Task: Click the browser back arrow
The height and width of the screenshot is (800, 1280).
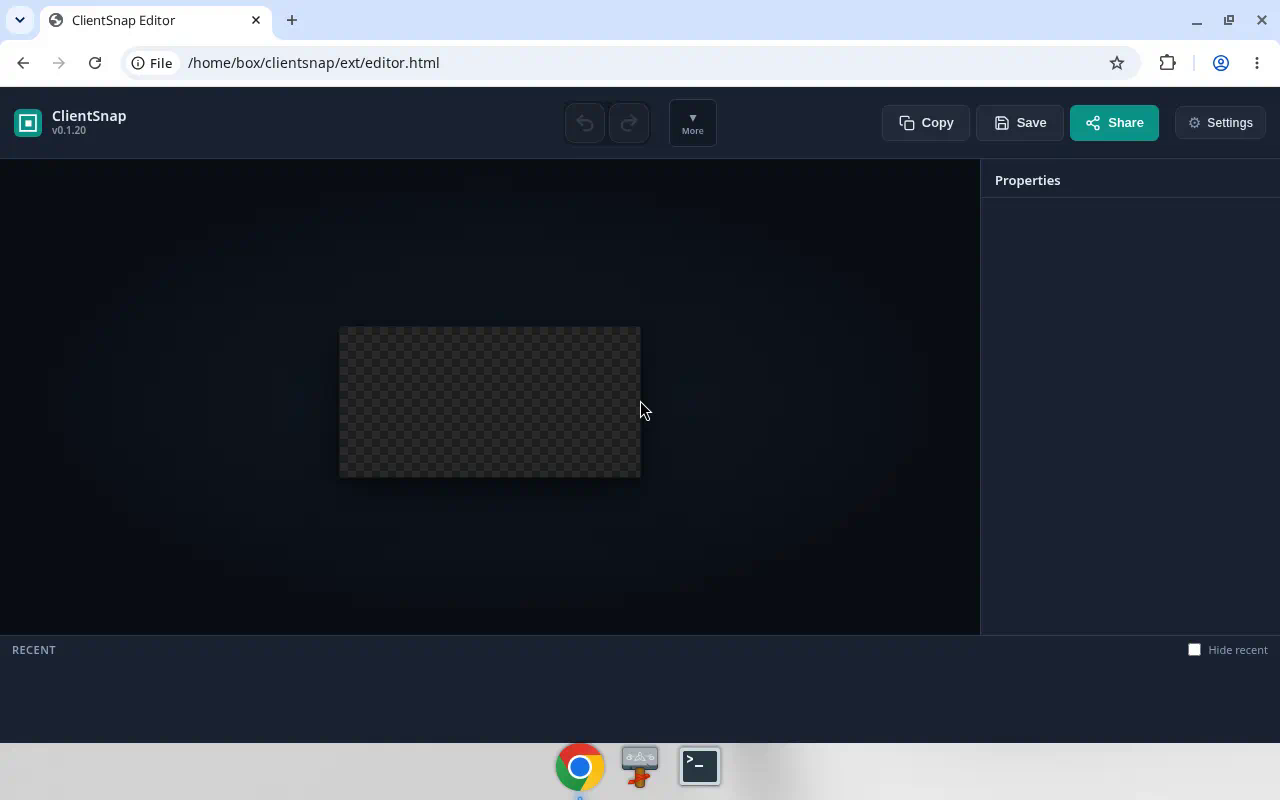Action: tap(23, 63)
